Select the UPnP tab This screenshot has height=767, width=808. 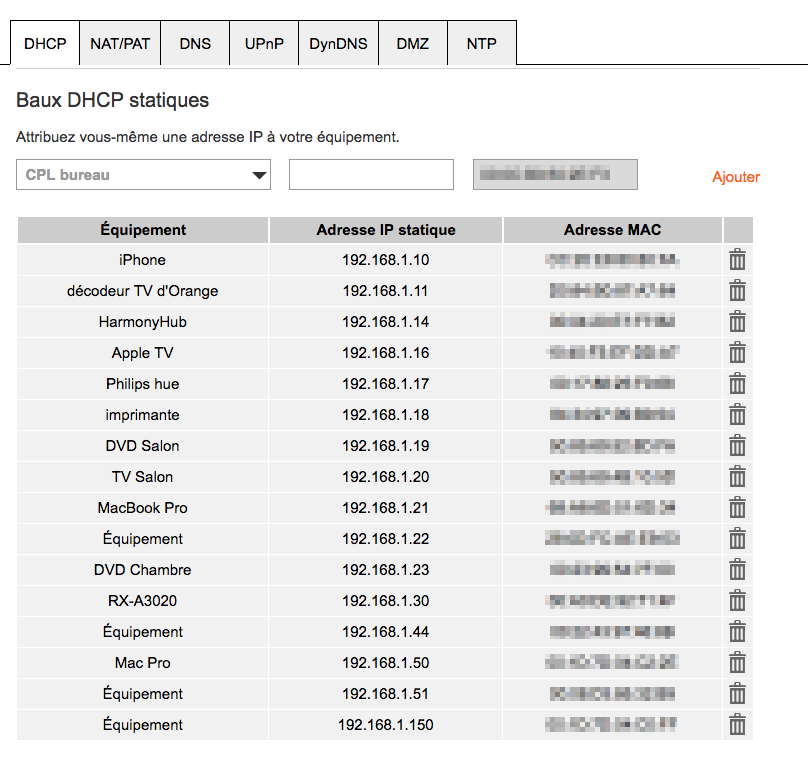click(264, 44)
